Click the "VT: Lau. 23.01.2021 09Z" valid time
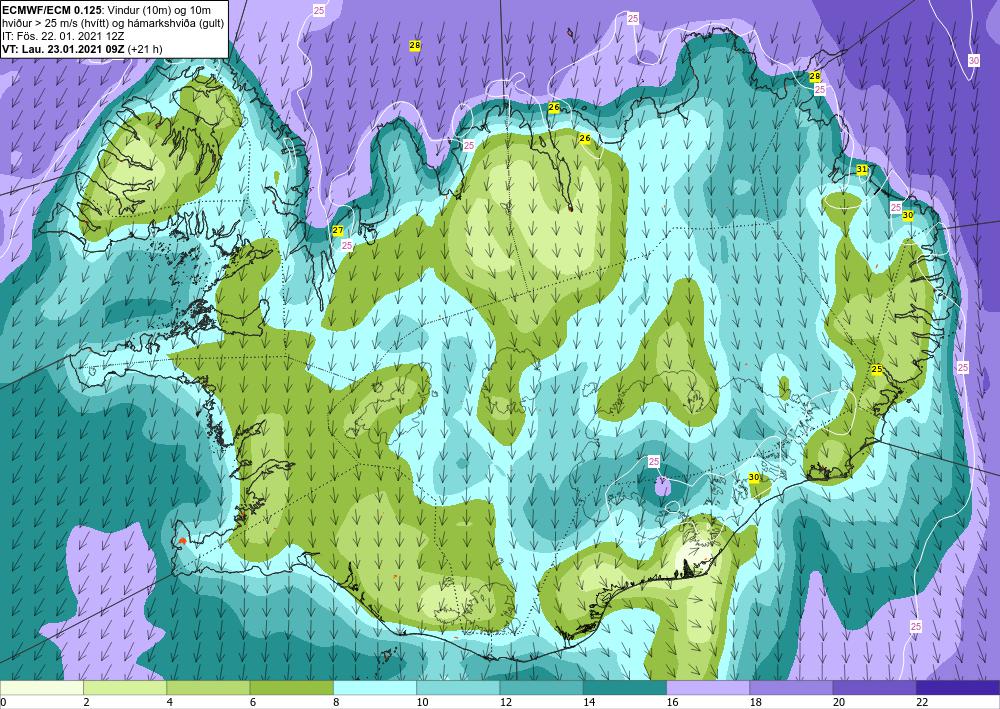The height and width of the screenshot is (709, 1000). (64, 49)
